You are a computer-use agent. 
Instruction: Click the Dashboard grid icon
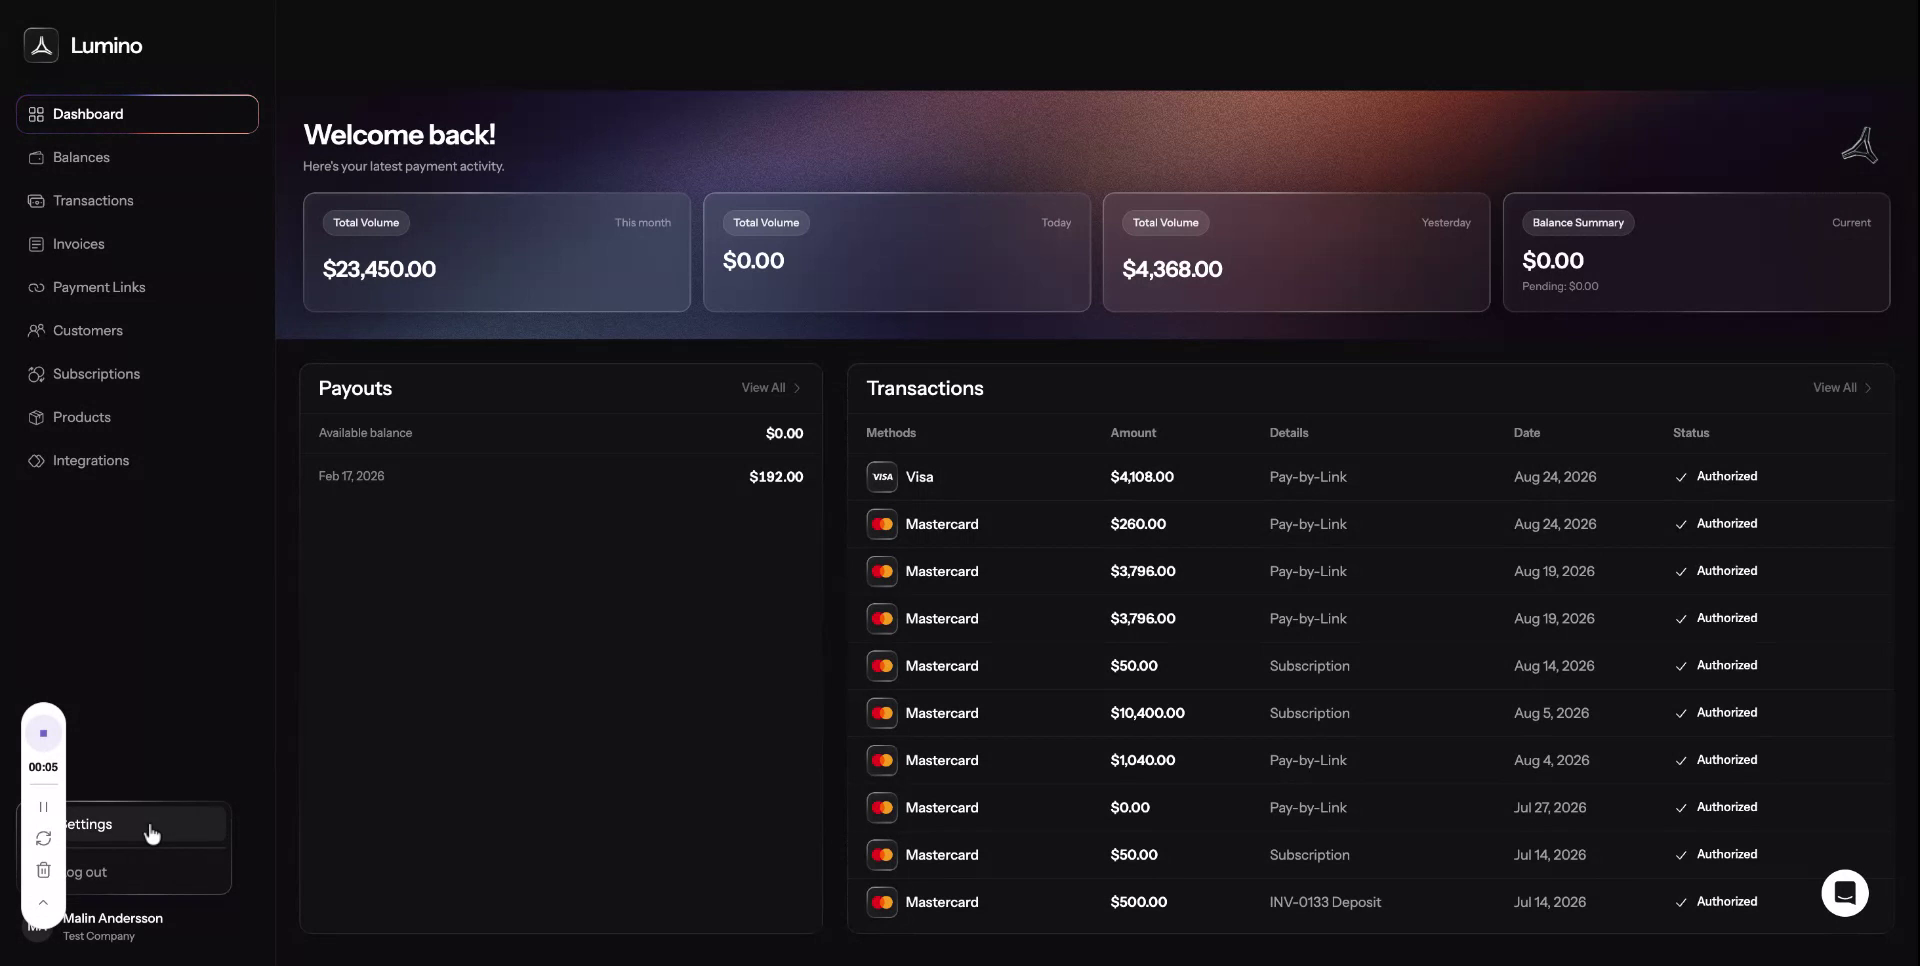[x=36, y=114]
